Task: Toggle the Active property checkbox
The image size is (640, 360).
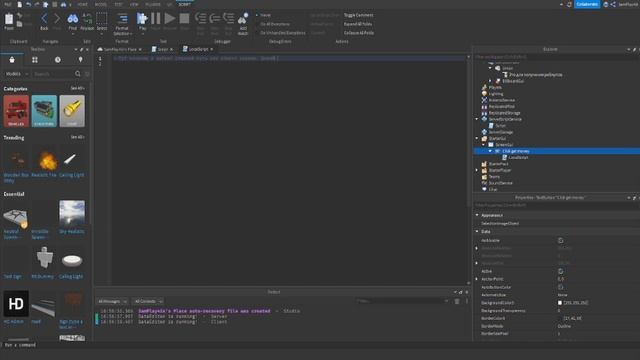Action: (x=560, y=271)
